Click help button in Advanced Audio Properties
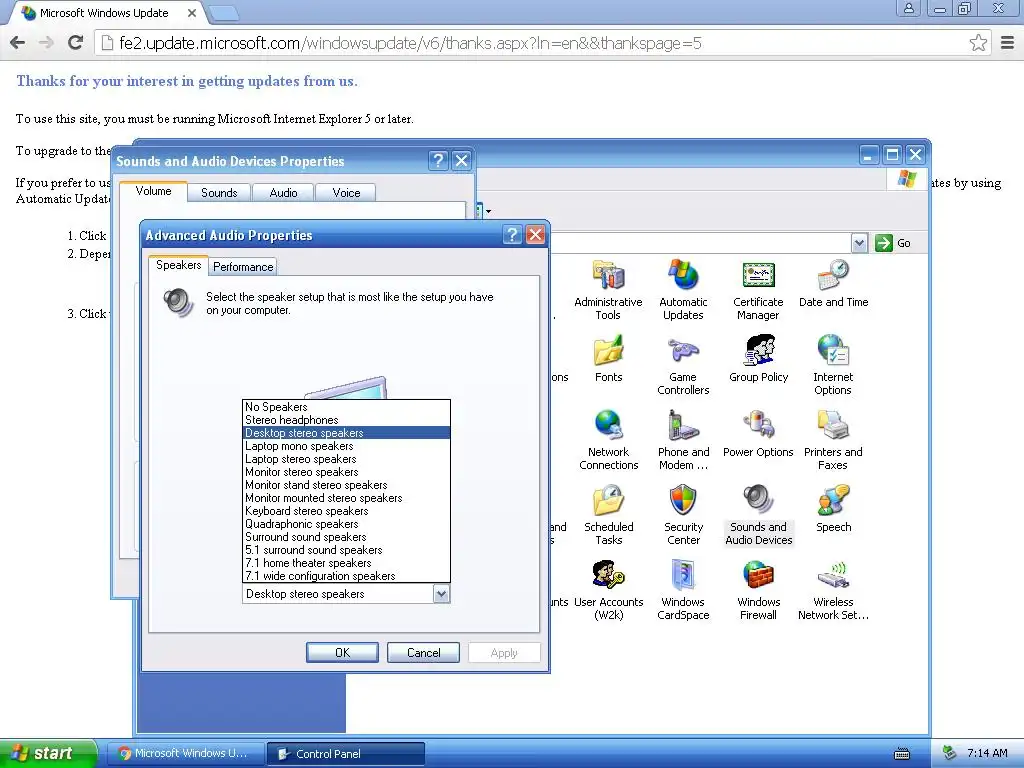Image resolution: width=1024 pixels, height=768 pixels. [512, 235]
